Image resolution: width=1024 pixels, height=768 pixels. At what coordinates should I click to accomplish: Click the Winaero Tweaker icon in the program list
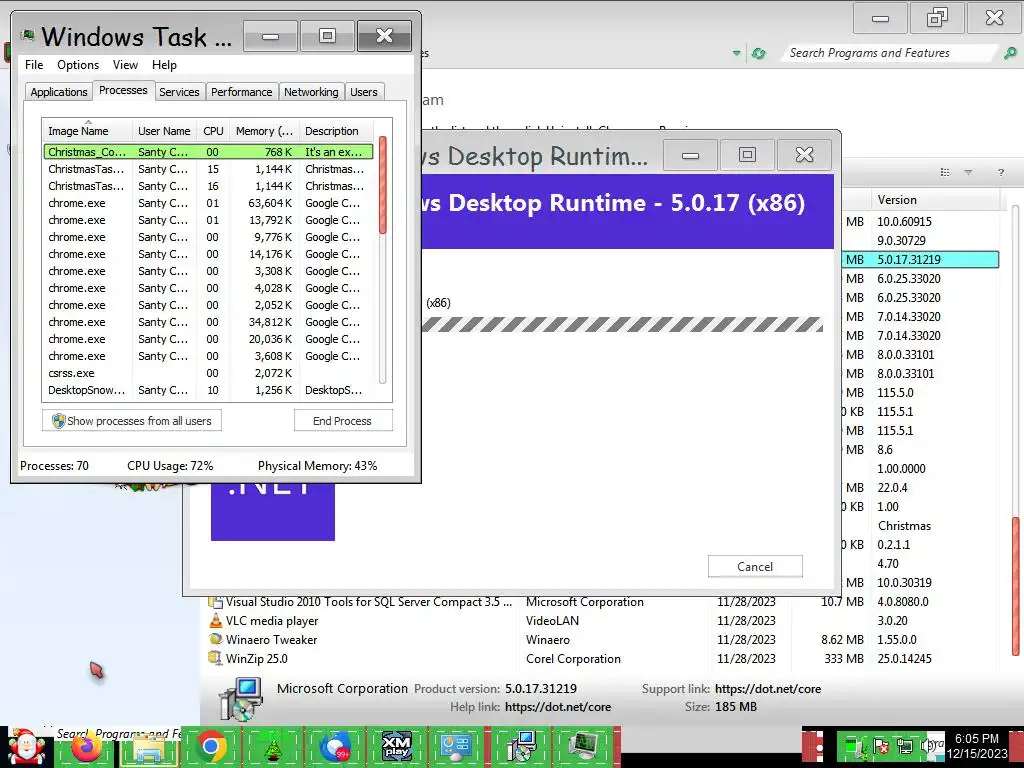coord(216,639)
